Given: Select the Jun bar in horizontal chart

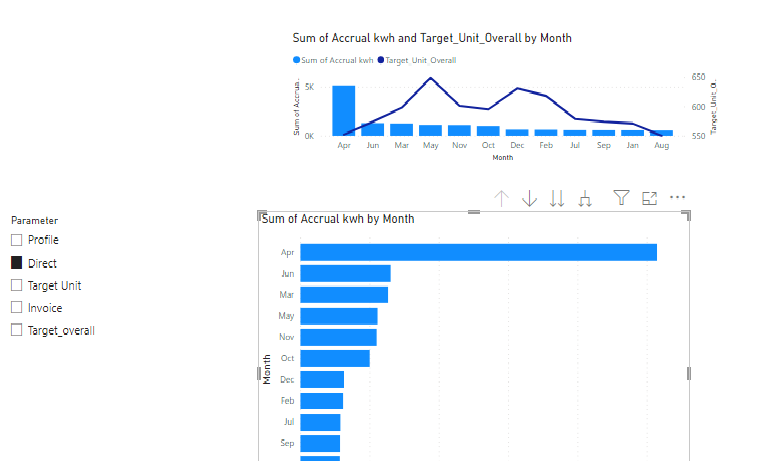Looking at the screenshot, I should tap(346, 273).
